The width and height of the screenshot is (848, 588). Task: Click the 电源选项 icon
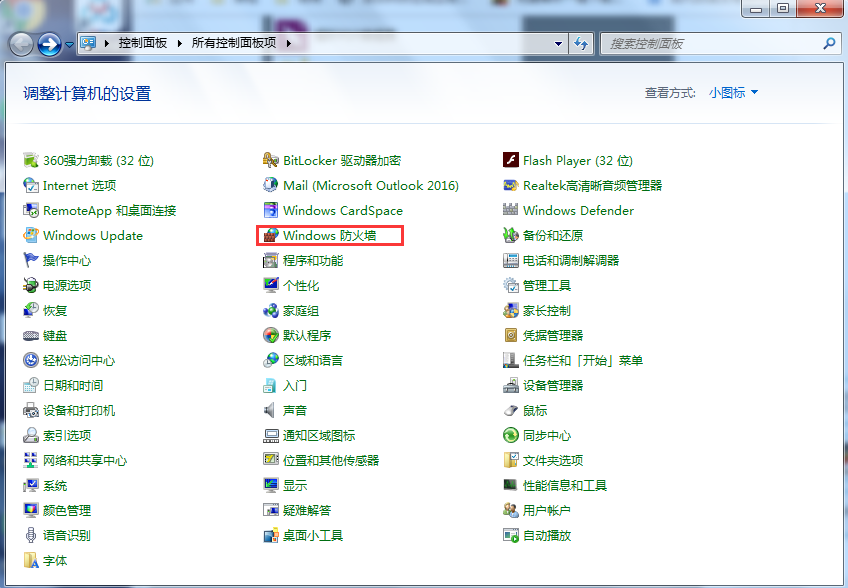[31, 285]
